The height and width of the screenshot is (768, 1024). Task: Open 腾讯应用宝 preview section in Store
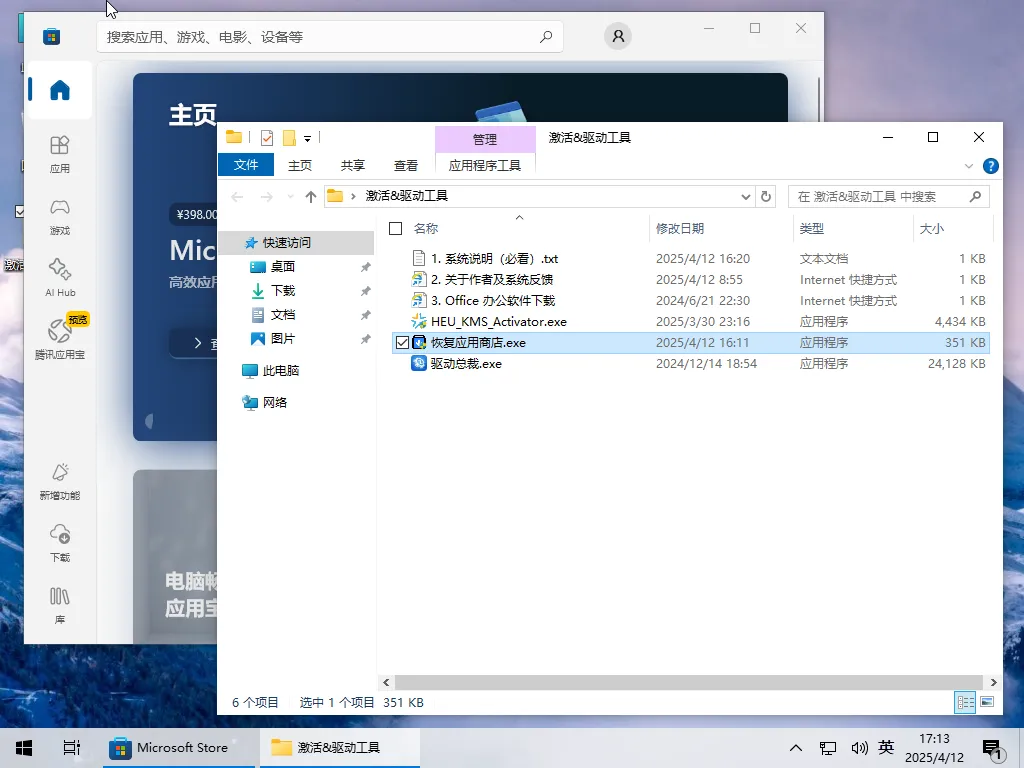[x=59, y=338]
